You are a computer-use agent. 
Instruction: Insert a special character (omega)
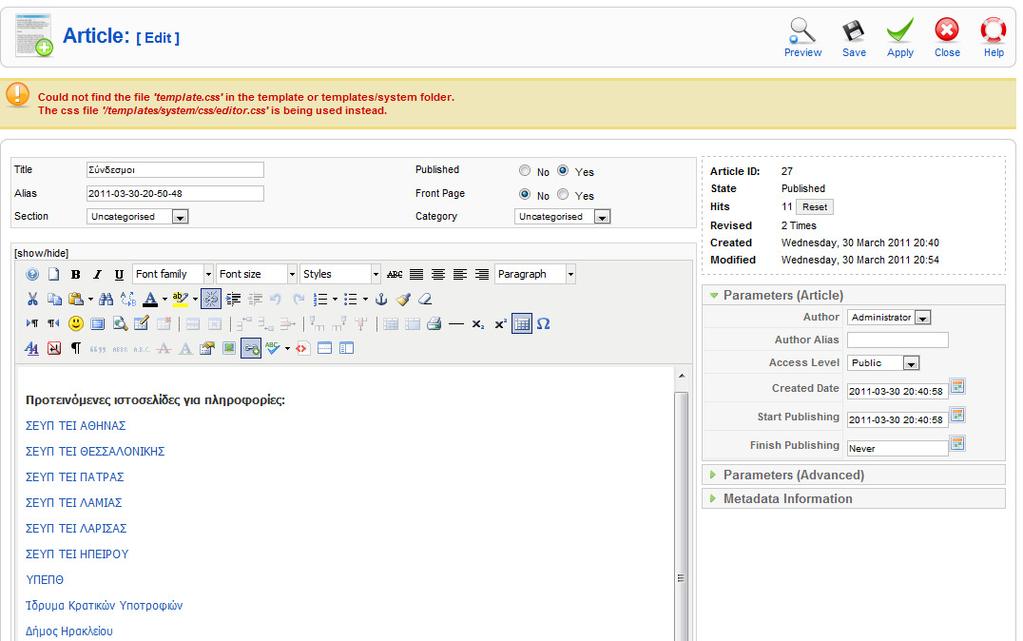coord(543,324)
